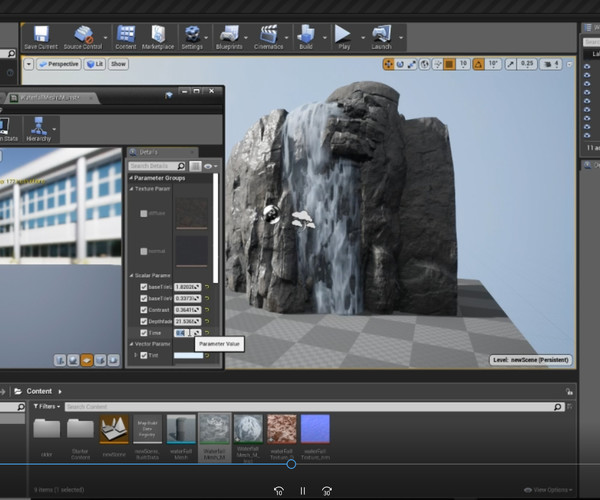Toggle scale snapping in the viewport
The image size is (600, 500).
point(511,64)
